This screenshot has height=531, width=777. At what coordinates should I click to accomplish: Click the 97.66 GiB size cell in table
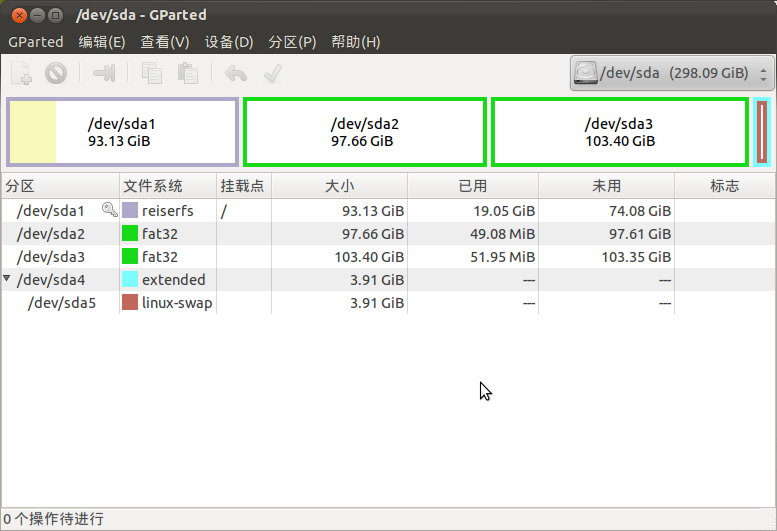pos(373,234)
